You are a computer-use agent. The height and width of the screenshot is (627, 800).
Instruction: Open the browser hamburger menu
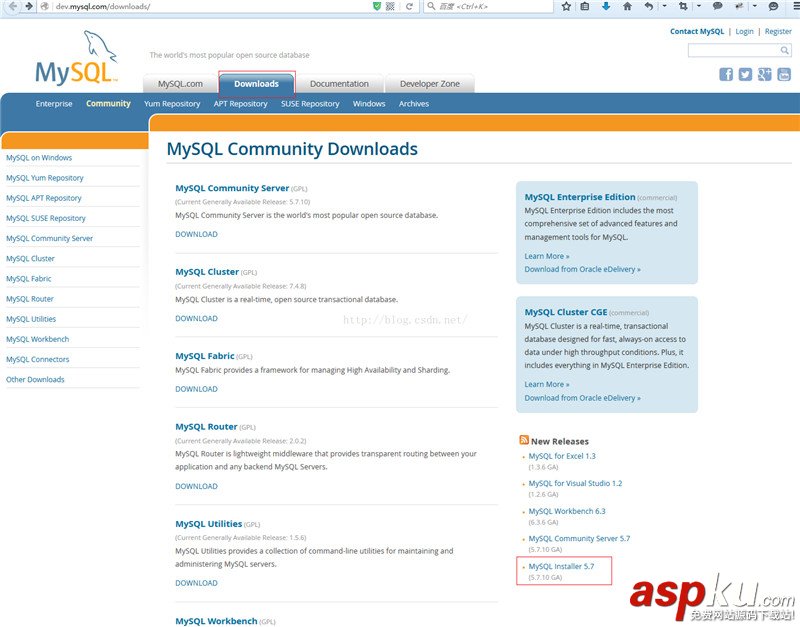coord(796,6)
